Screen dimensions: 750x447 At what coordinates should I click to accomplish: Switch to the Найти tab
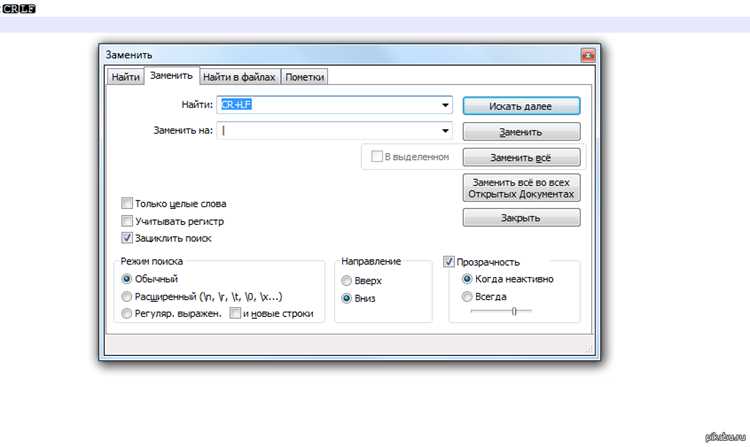point(125,76)
